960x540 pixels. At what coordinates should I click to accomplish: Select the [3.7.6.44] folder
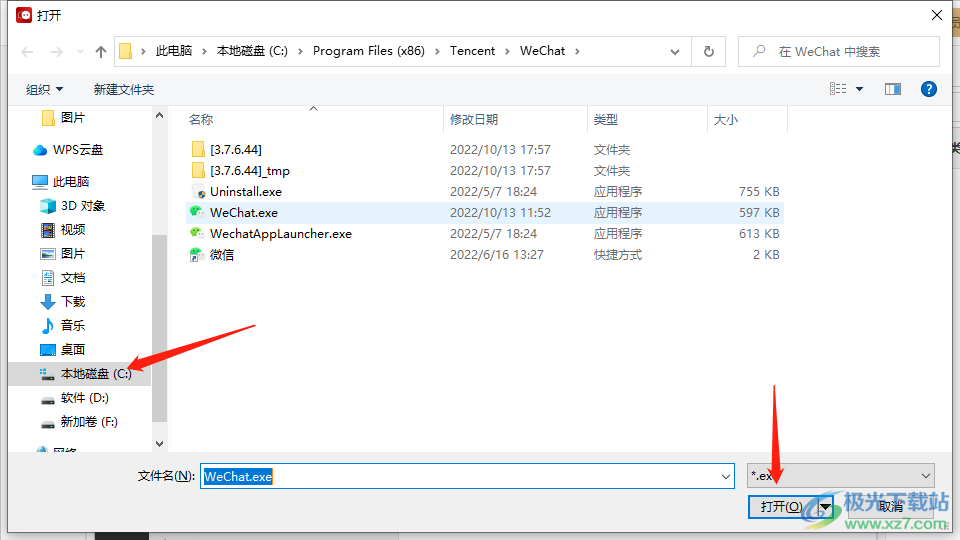point(236,149)
